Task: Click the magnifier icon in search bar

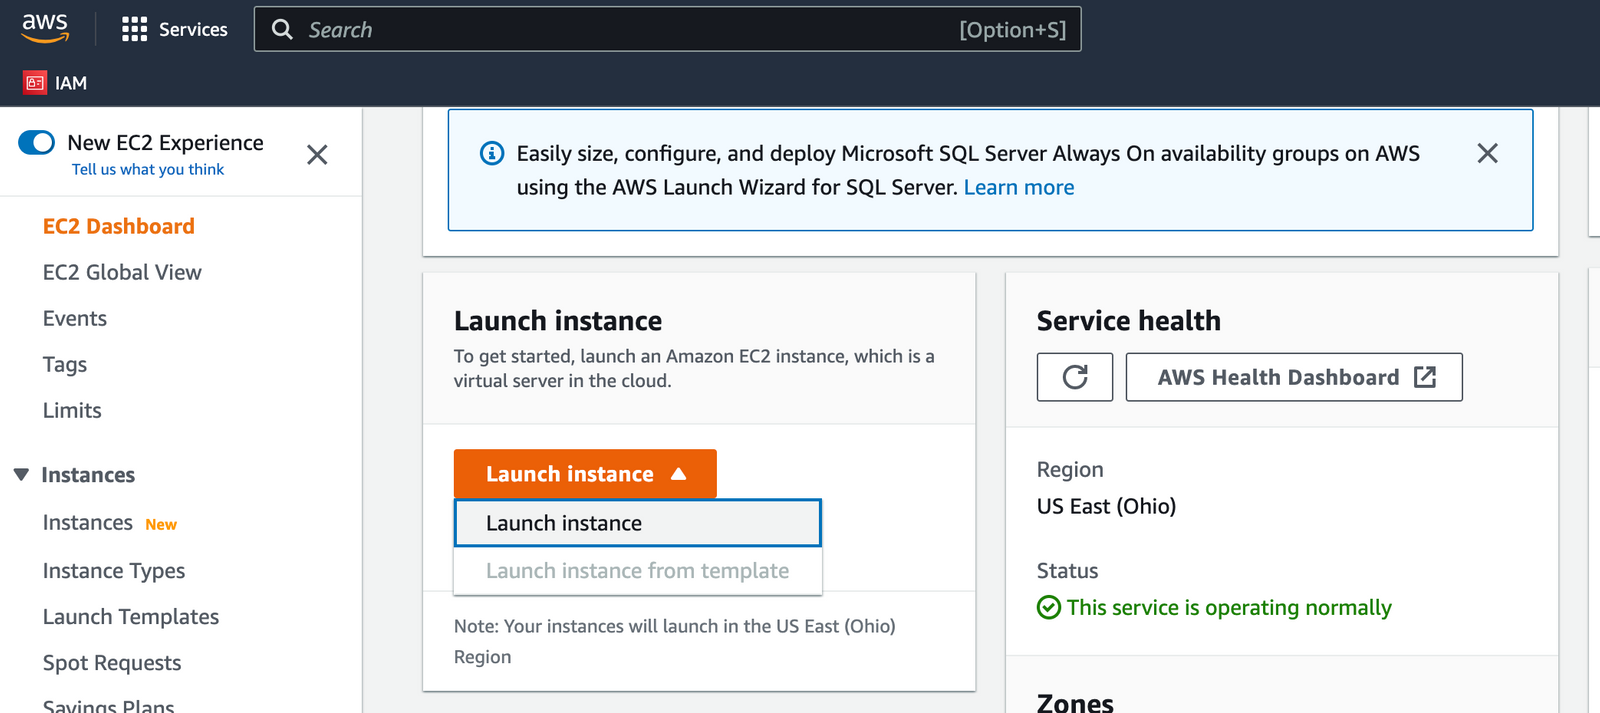Action: 283,29
